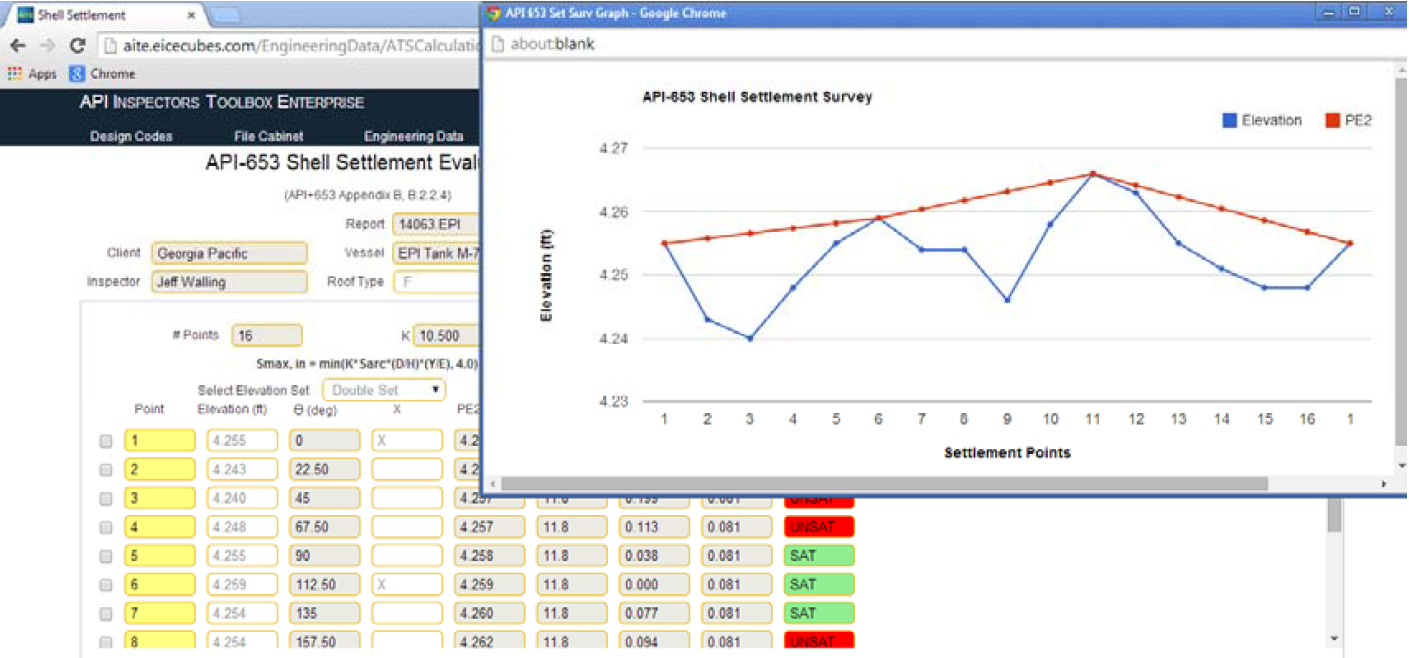This screenshot has width=1409, height=658.
Task: Open the Chrome bookmark with Google icon
Action: [101, 74]
